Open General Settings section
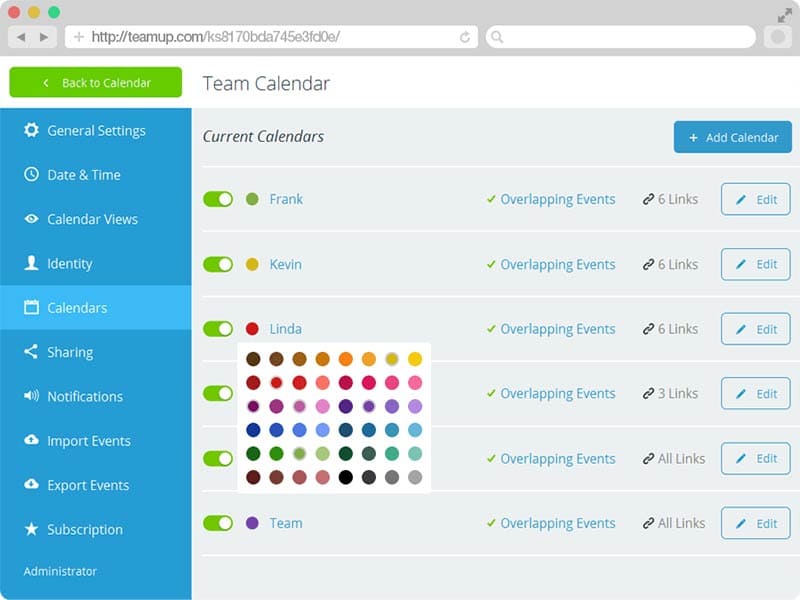The height and width of the screenshot is (600, 800). point(95,130)
